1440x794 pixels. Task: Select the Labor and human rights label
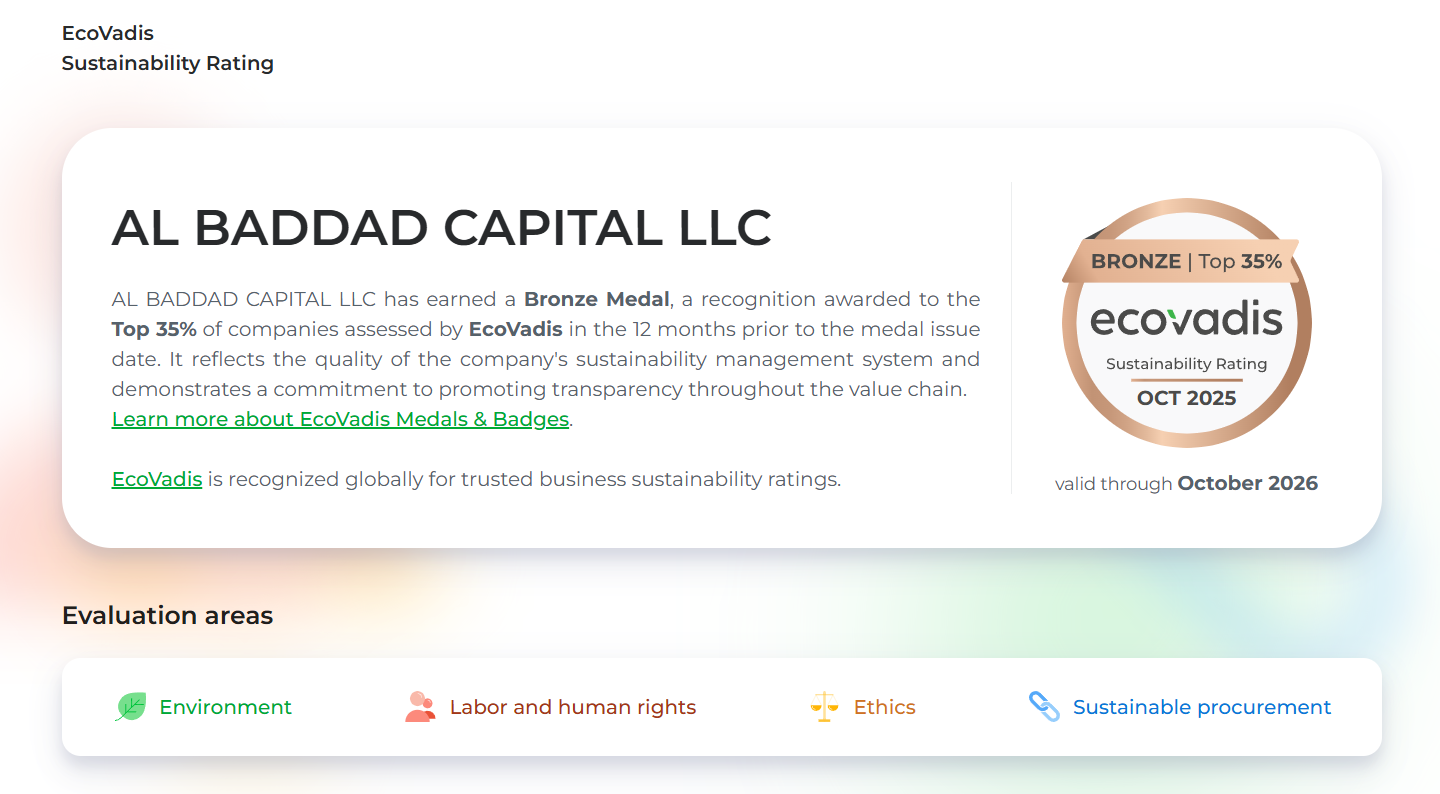(572, 707)
